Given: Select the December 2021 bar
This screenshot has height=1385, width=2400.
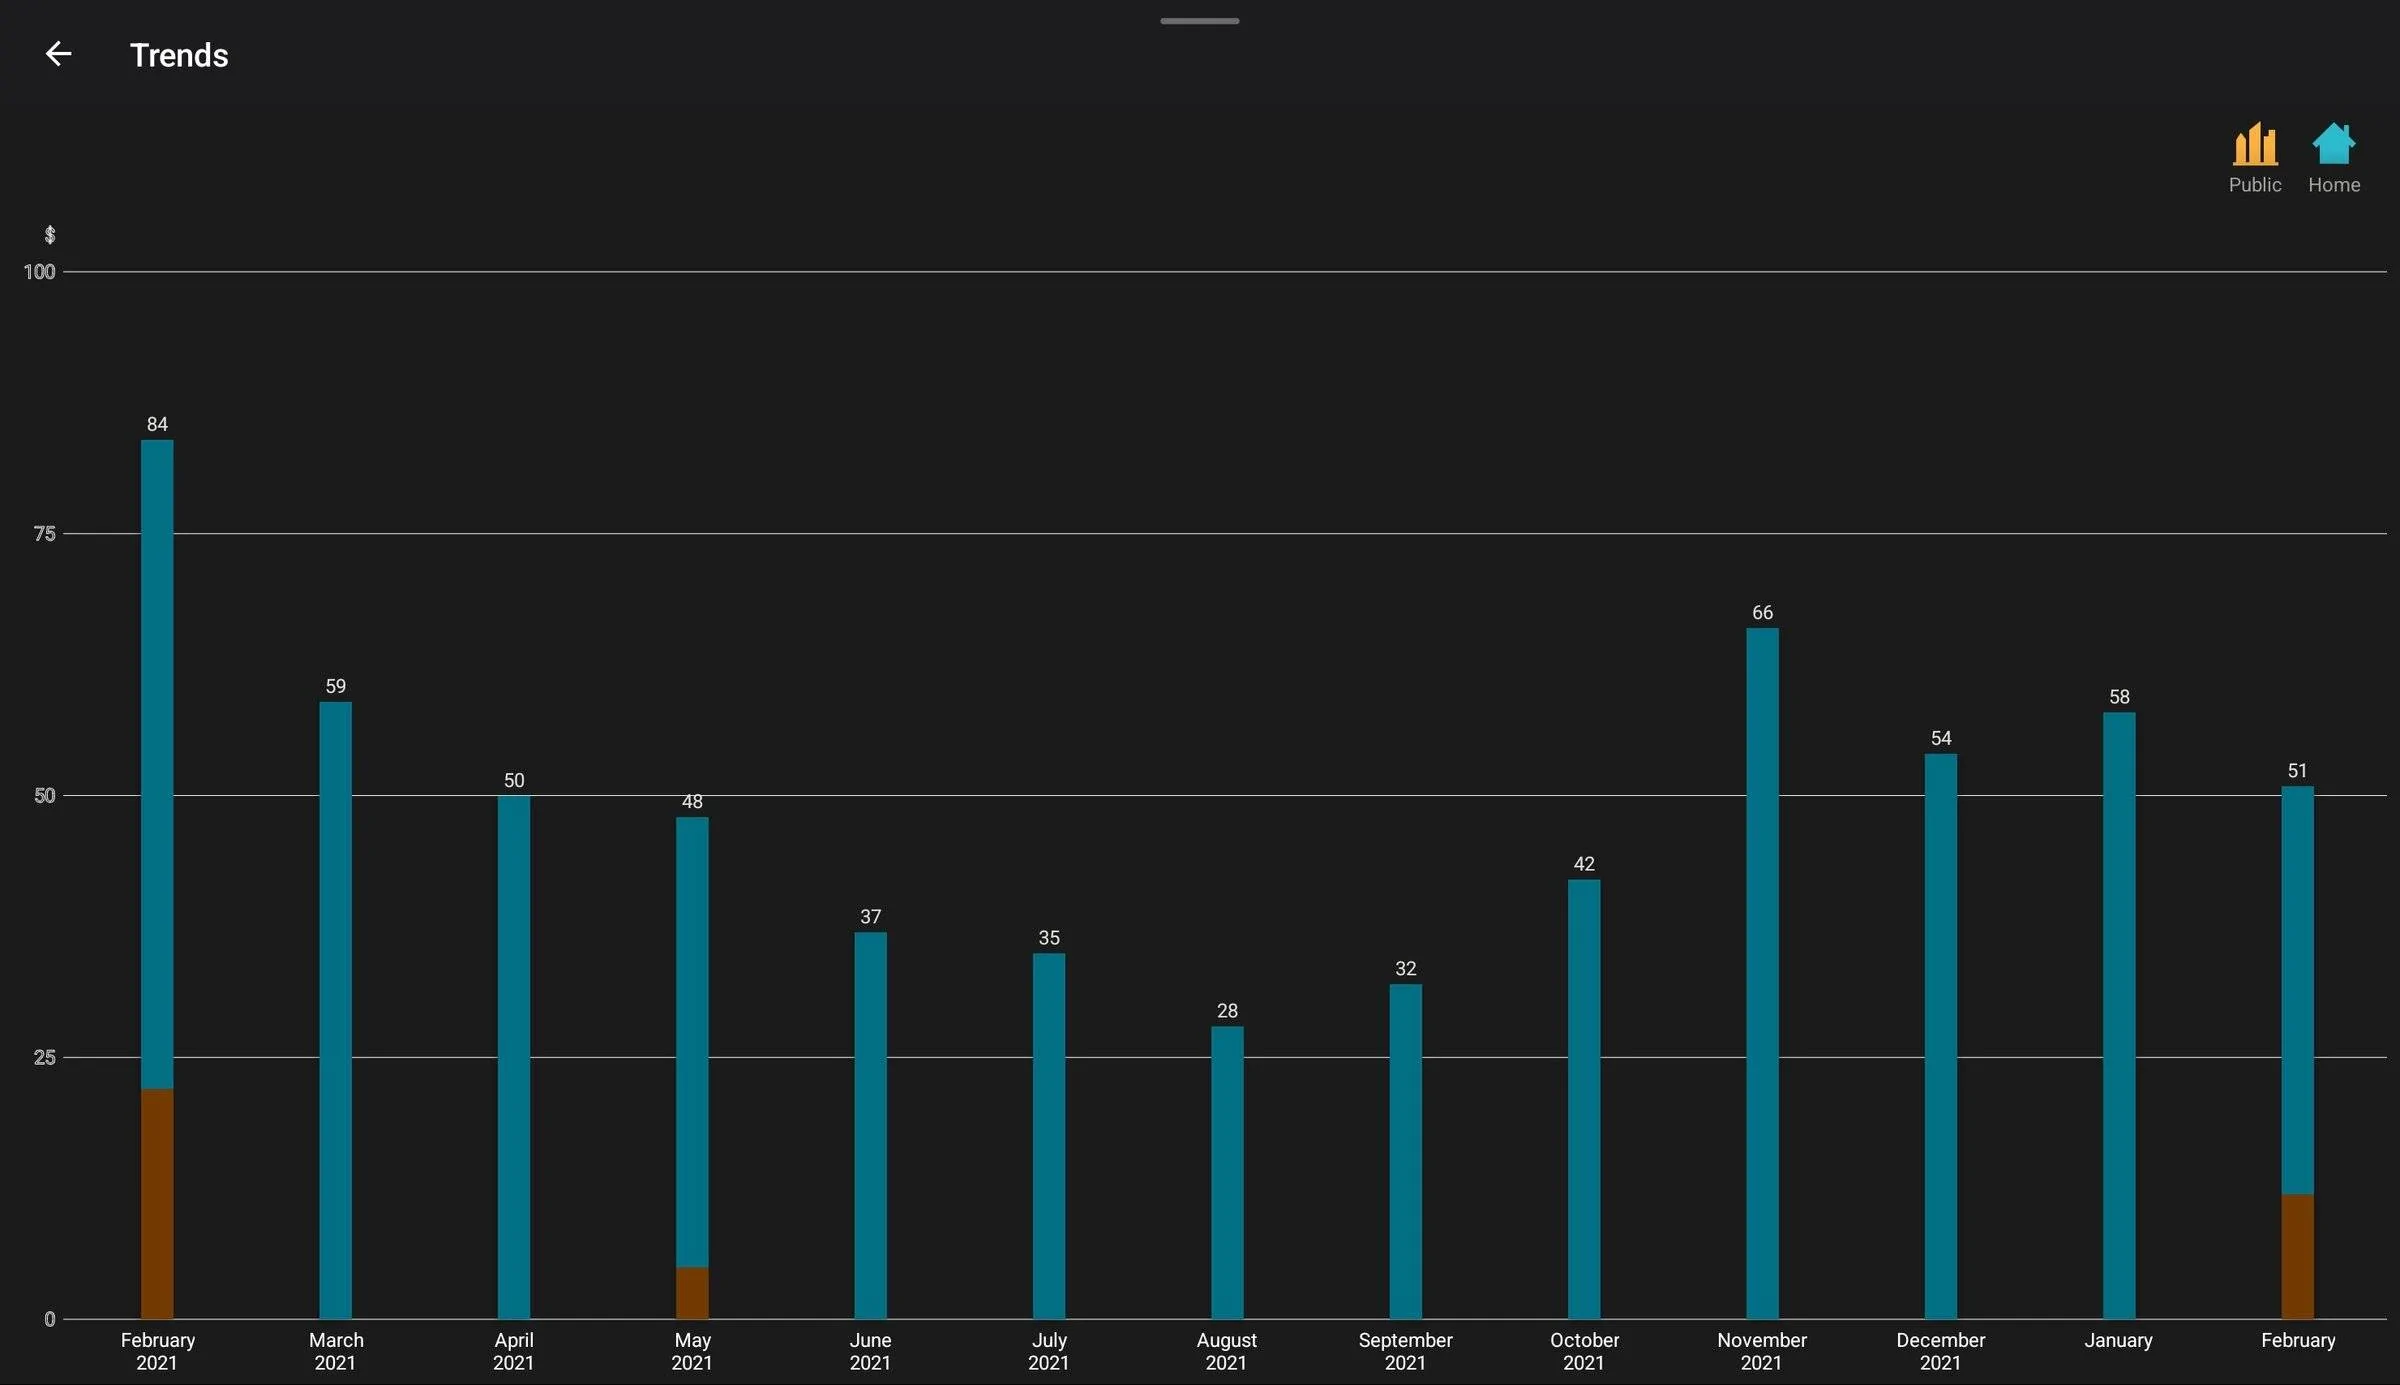Looking at the screenshot, I should 1941,1036.
